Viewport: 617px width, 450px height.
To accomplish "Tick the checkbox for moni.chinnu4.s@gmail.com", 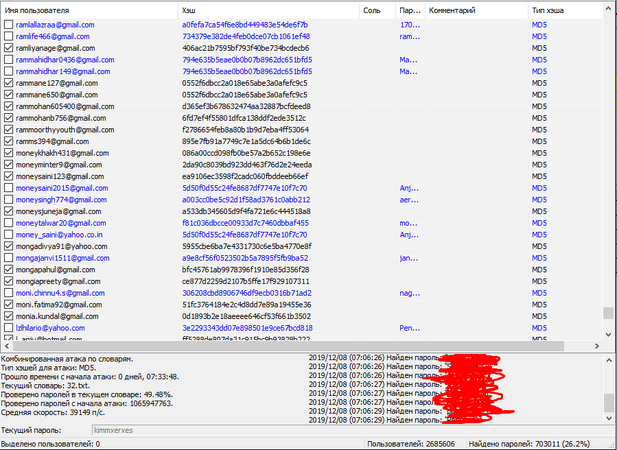I will [8, 293].
